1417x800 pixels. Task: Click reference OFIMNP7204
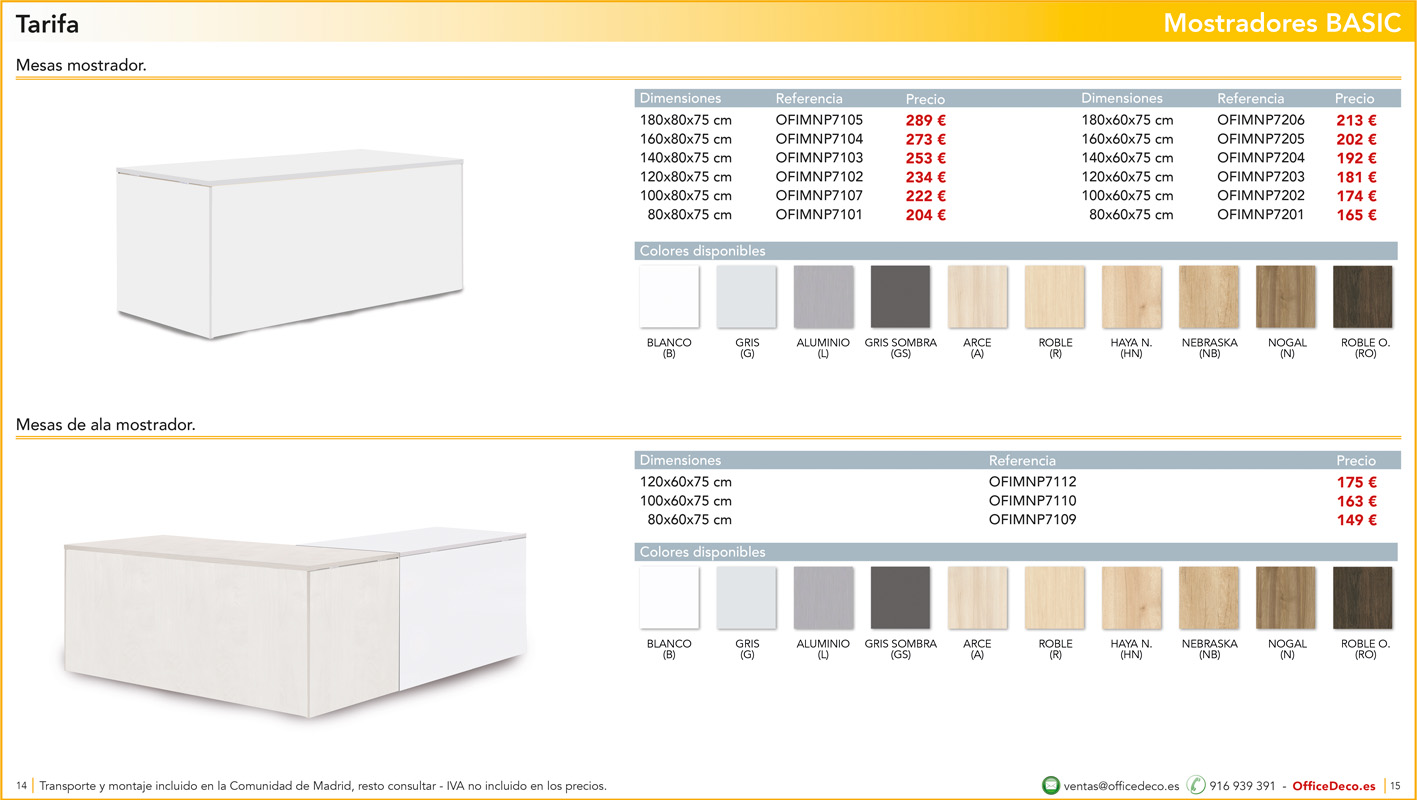[1261, 158]
